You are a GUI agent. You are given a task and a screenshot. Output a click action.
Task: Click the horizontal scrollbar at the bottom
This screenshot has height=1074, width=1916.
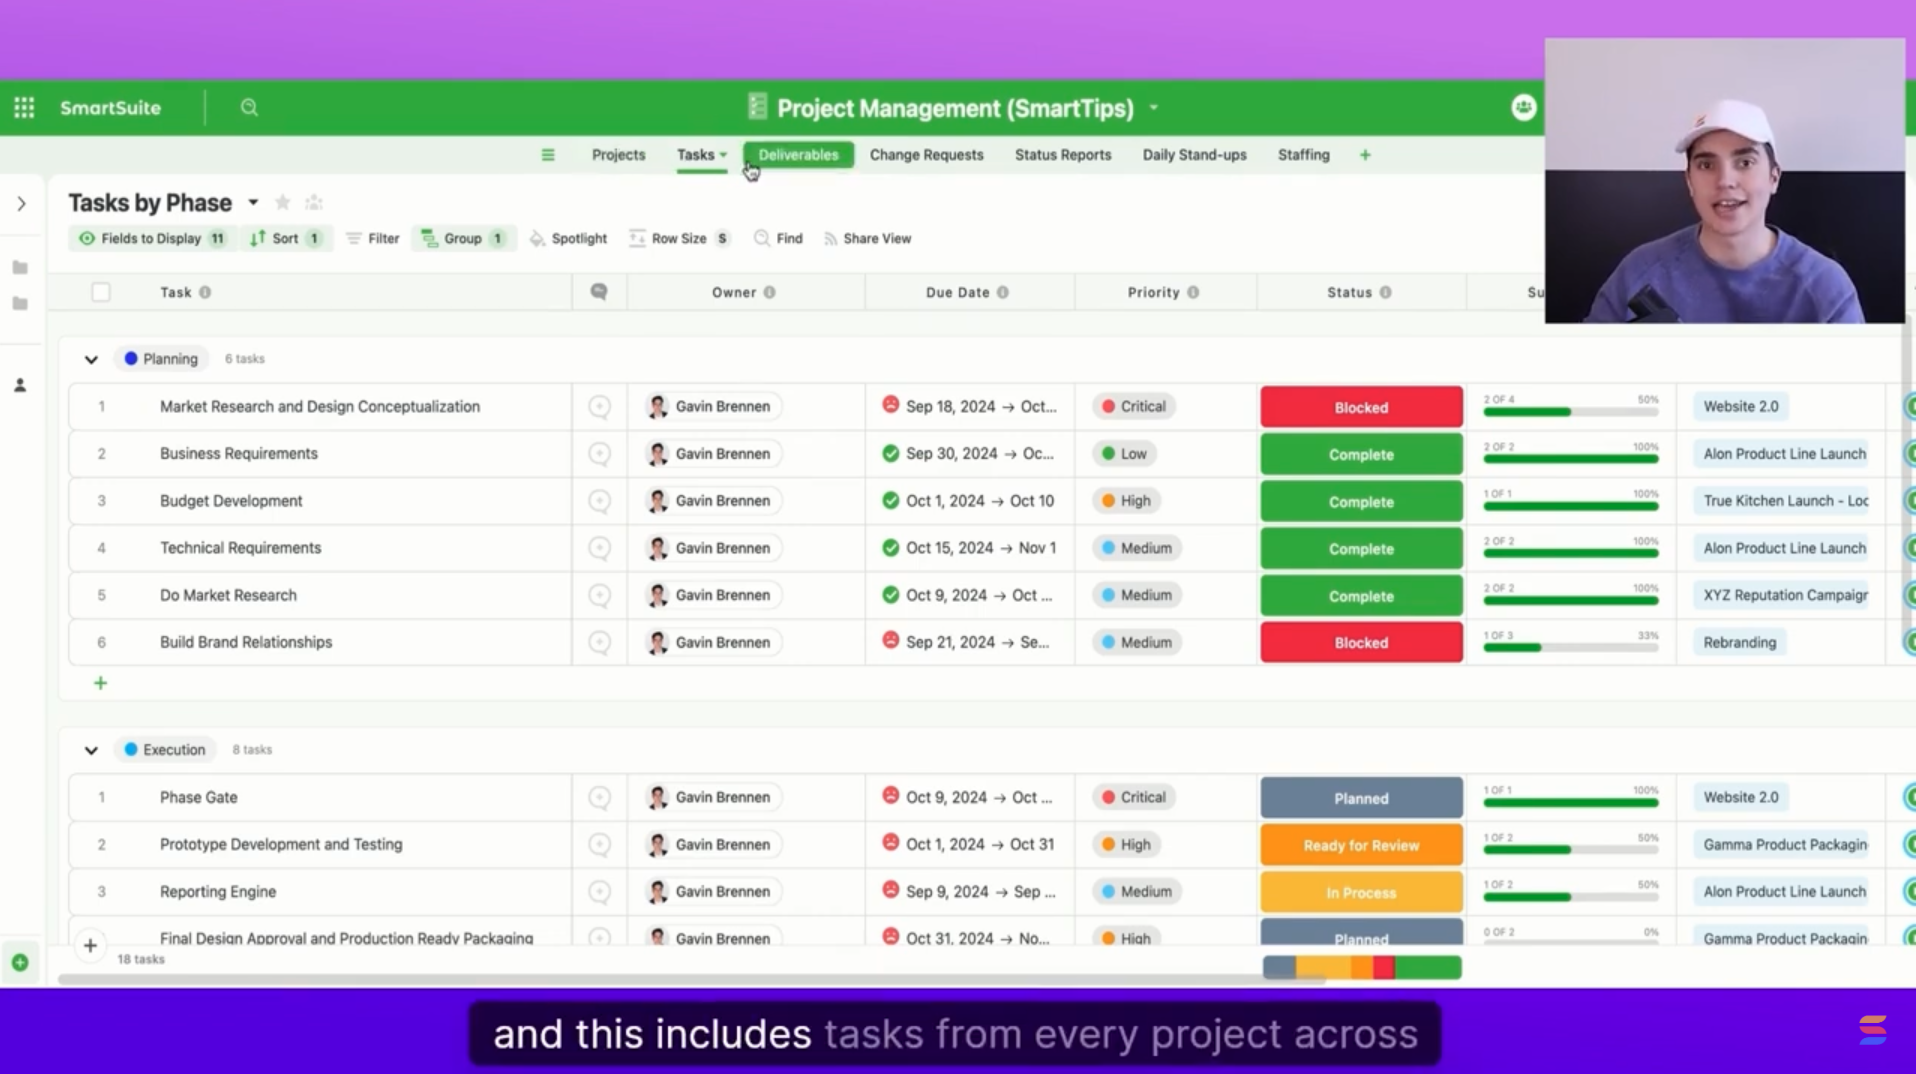[690, 980]
